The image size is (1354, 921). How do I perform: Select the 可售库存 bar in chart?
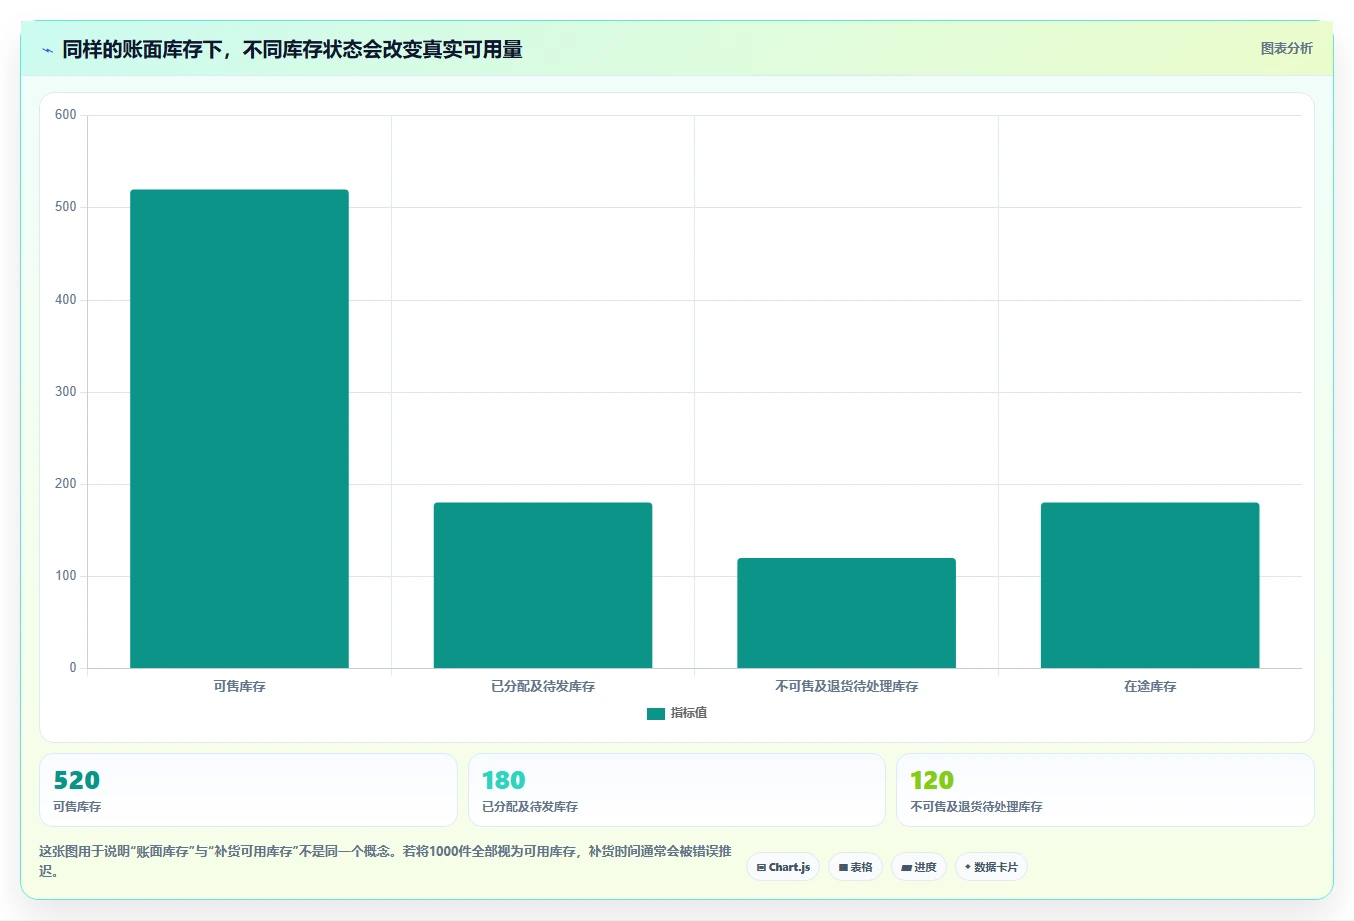[x=239, y=429]
